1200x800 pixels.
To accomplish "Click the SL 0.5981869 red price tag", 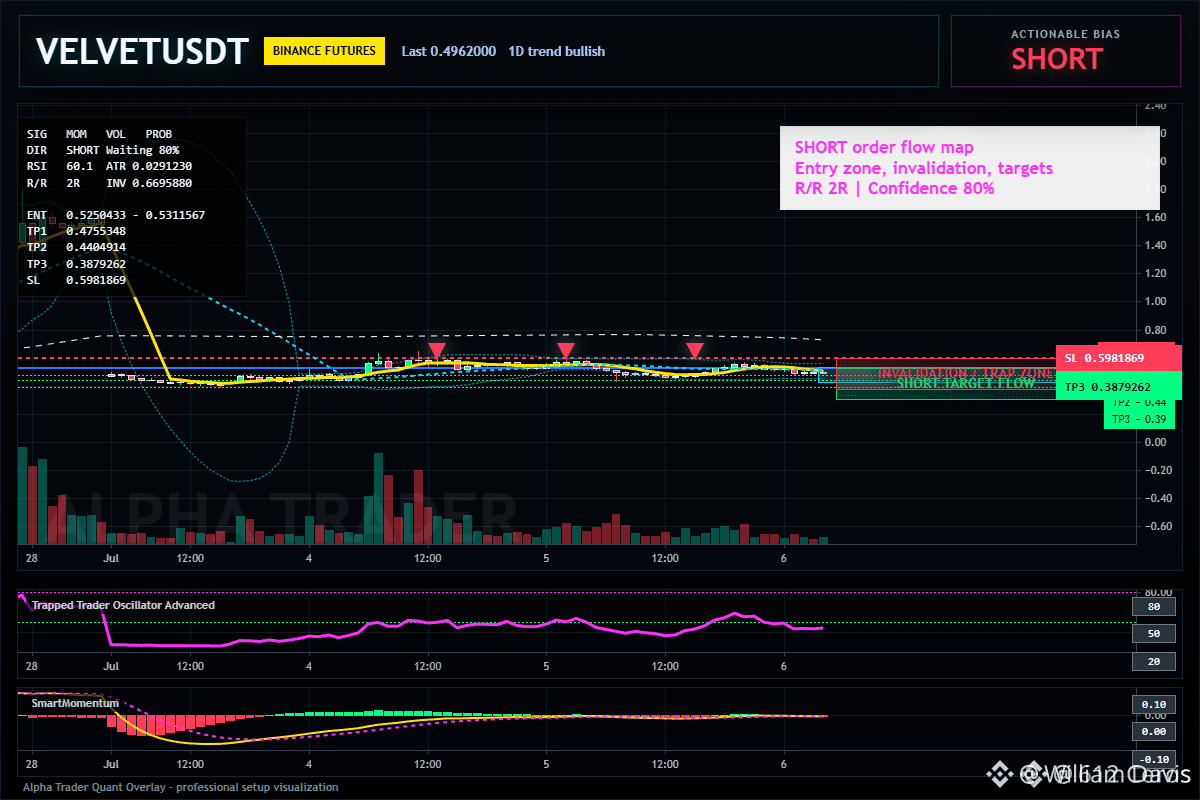I will pos(1119,357).
